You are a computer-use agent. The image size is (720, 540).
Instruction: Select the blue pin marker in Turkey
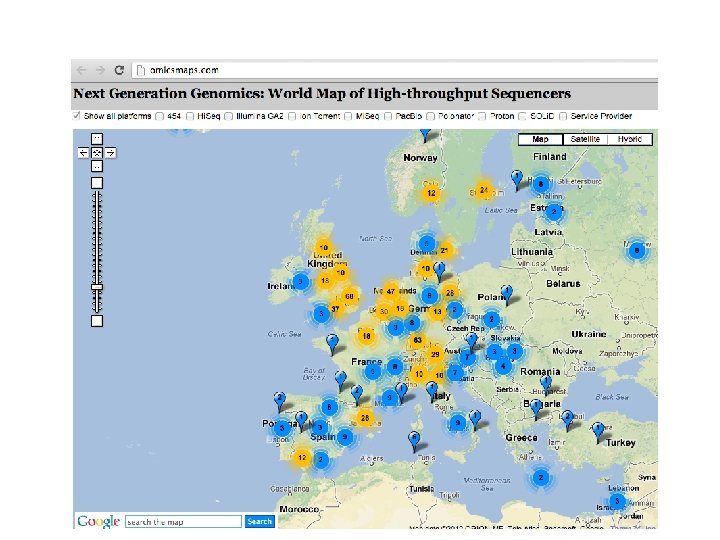[597, 430]
